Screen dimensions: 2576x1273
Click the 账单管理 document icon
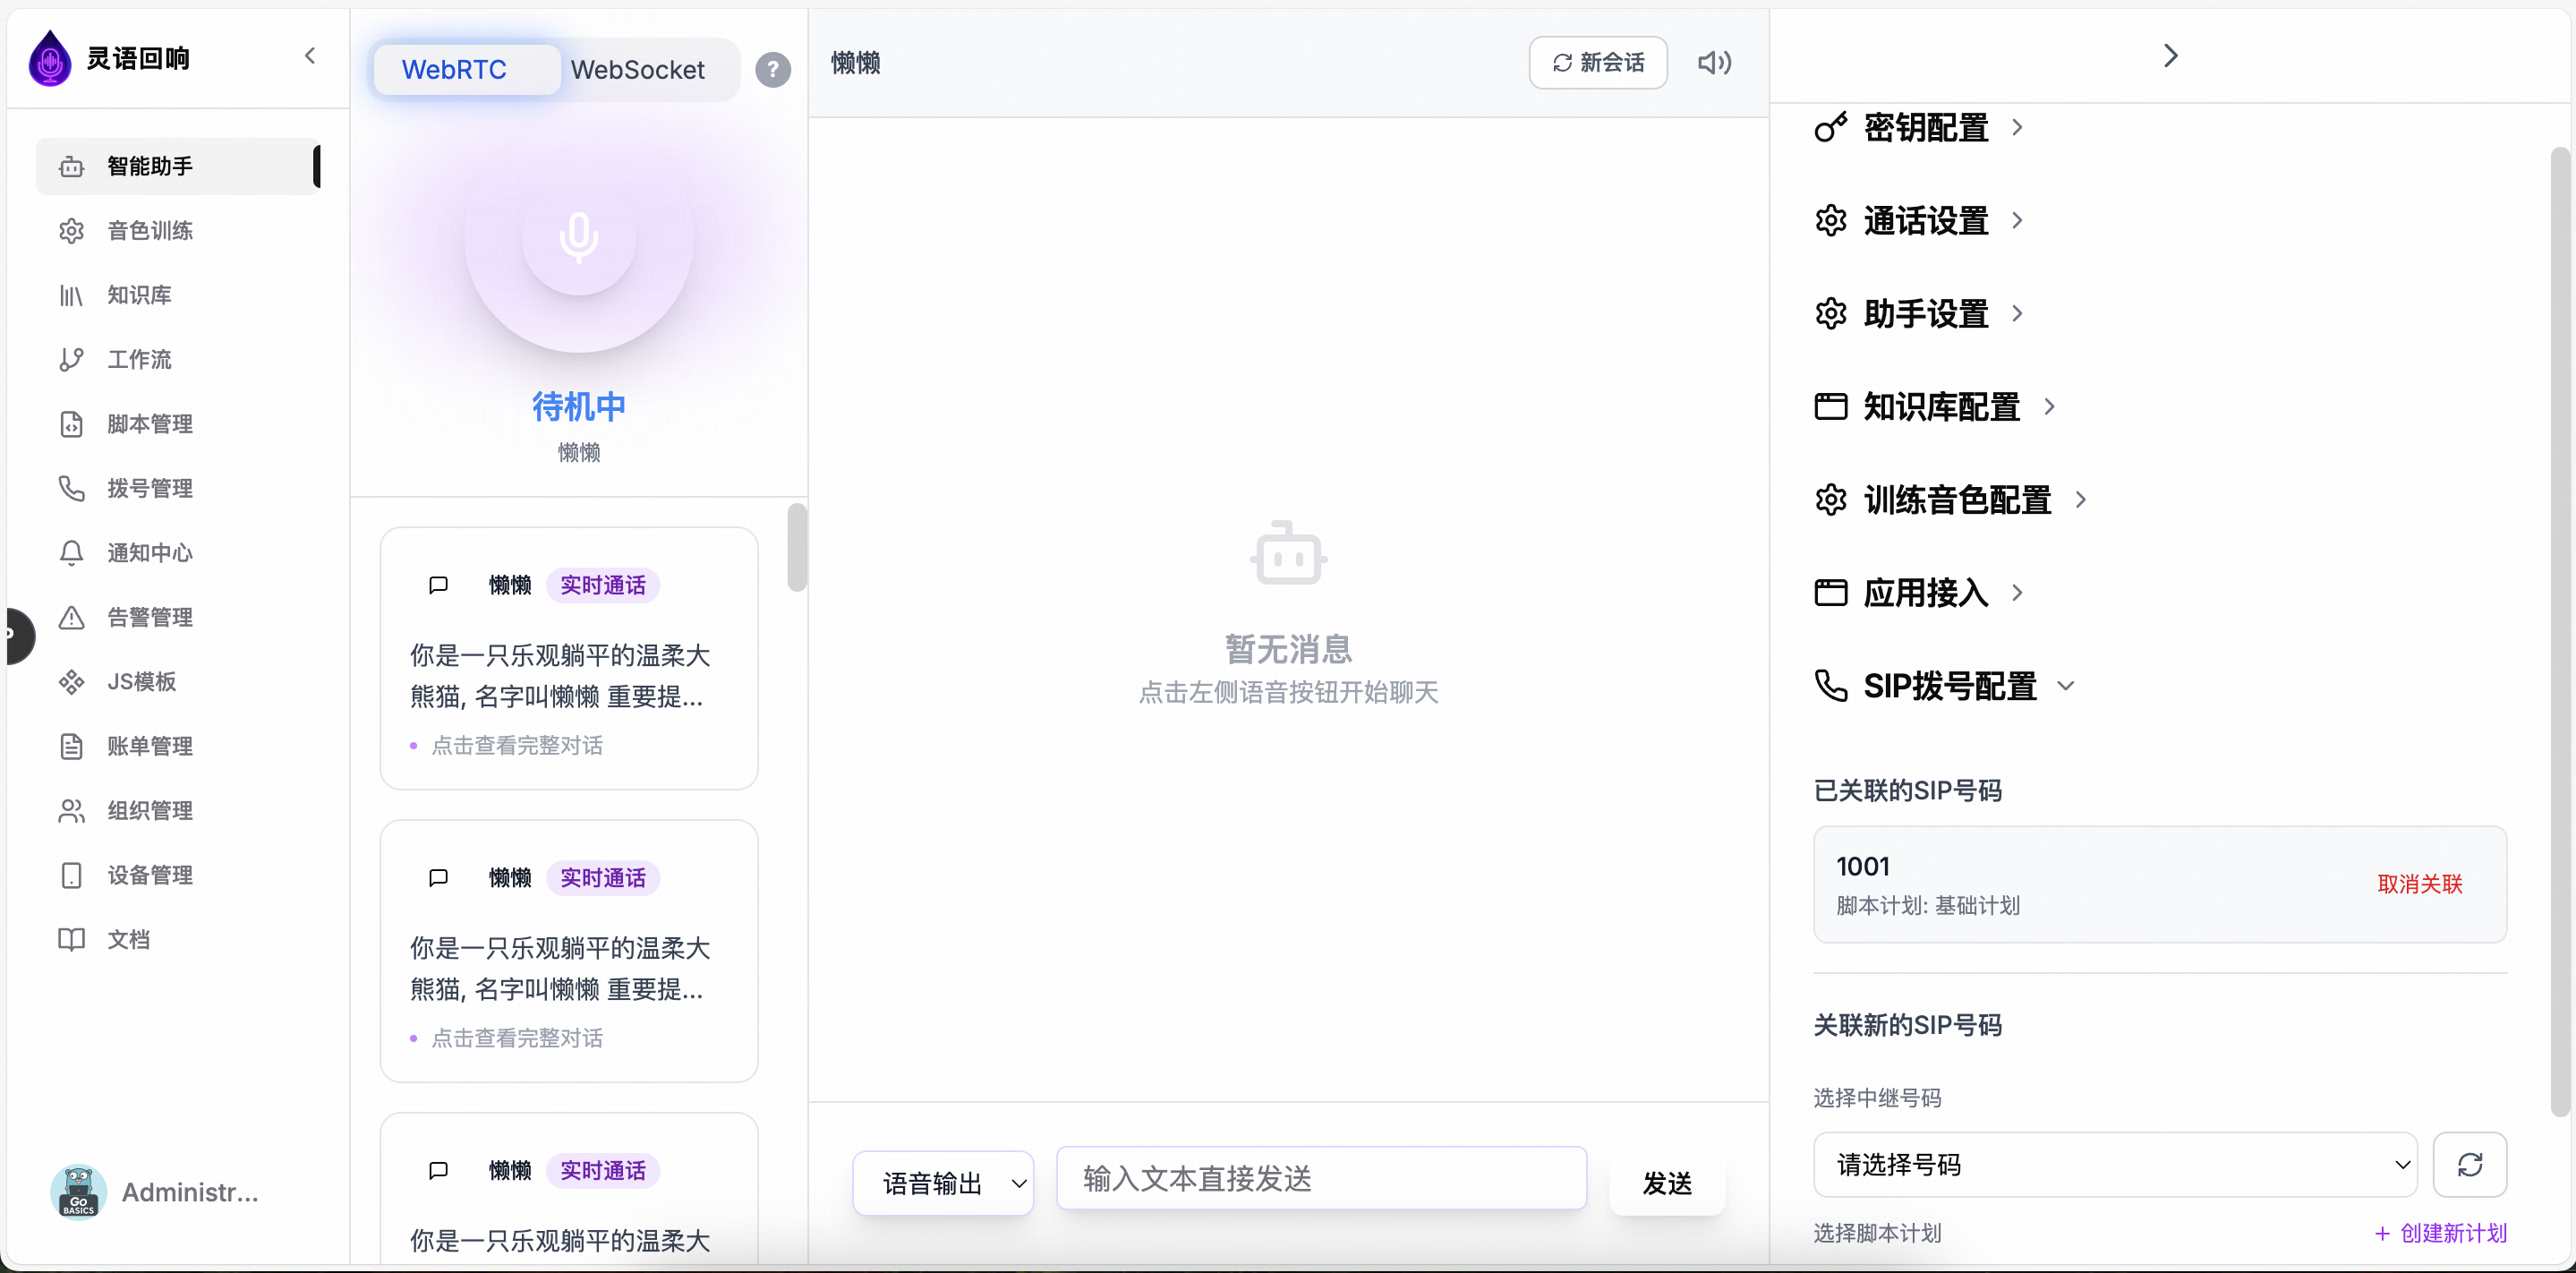[71, 746]
